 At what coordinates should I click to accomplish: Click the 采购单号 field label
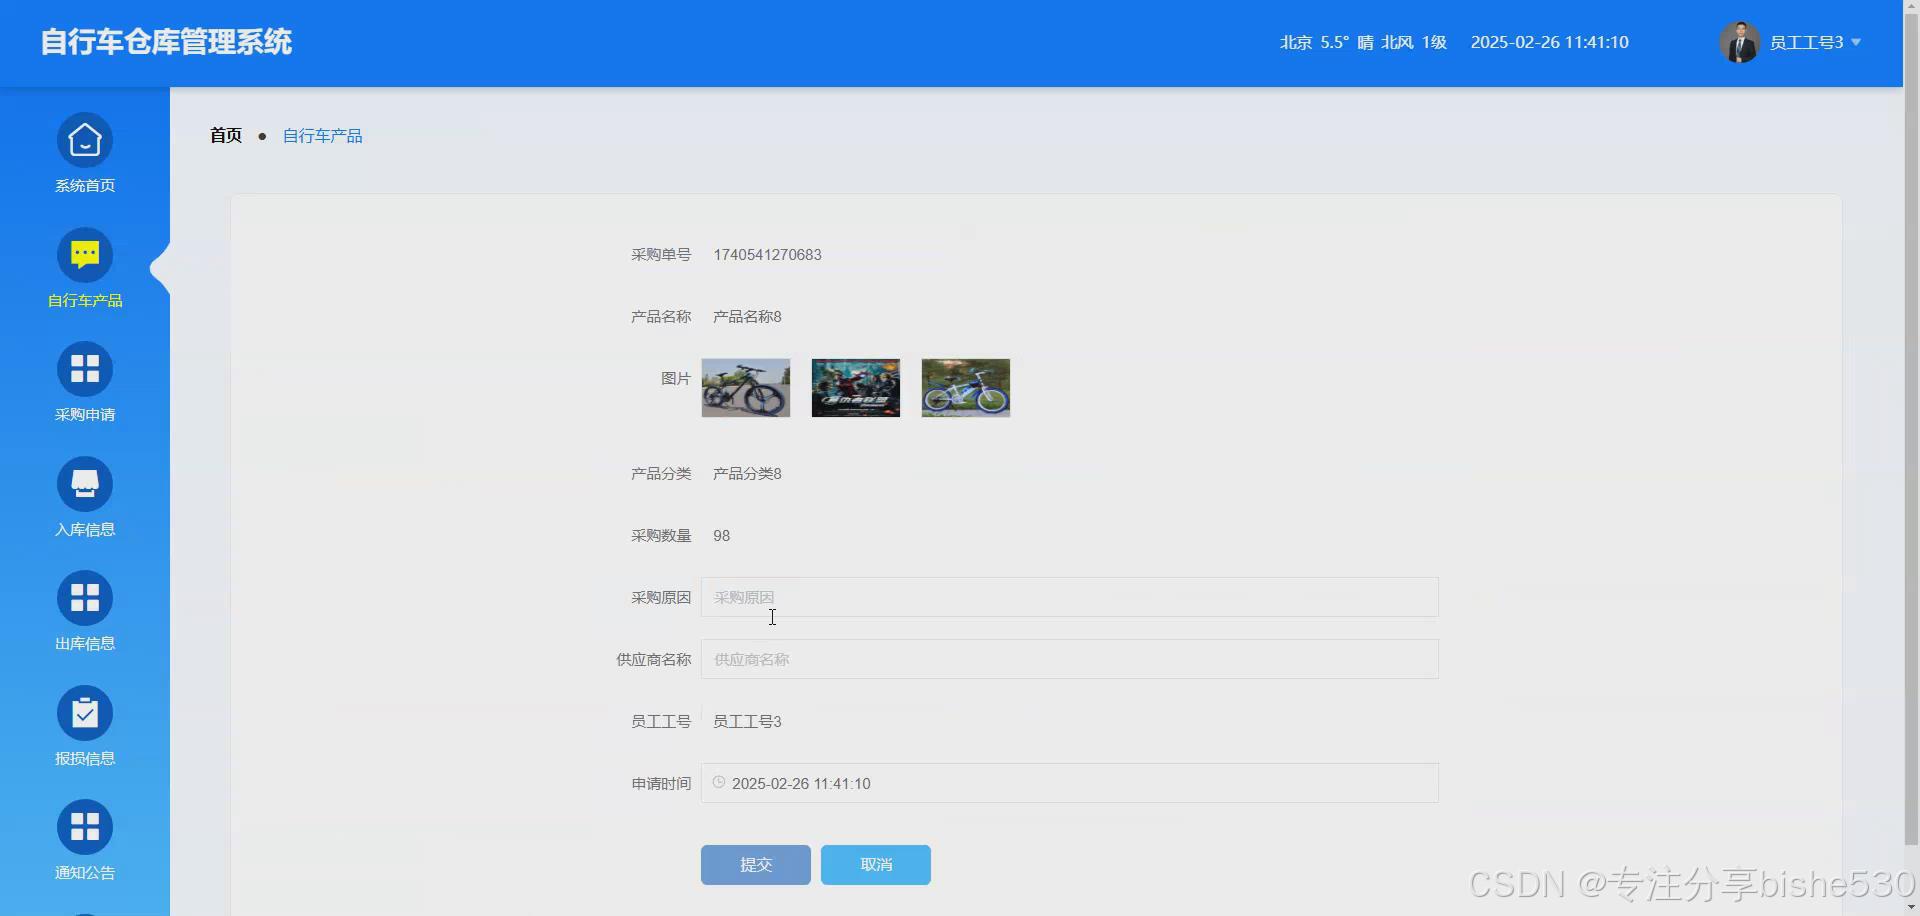coord(661,255)
